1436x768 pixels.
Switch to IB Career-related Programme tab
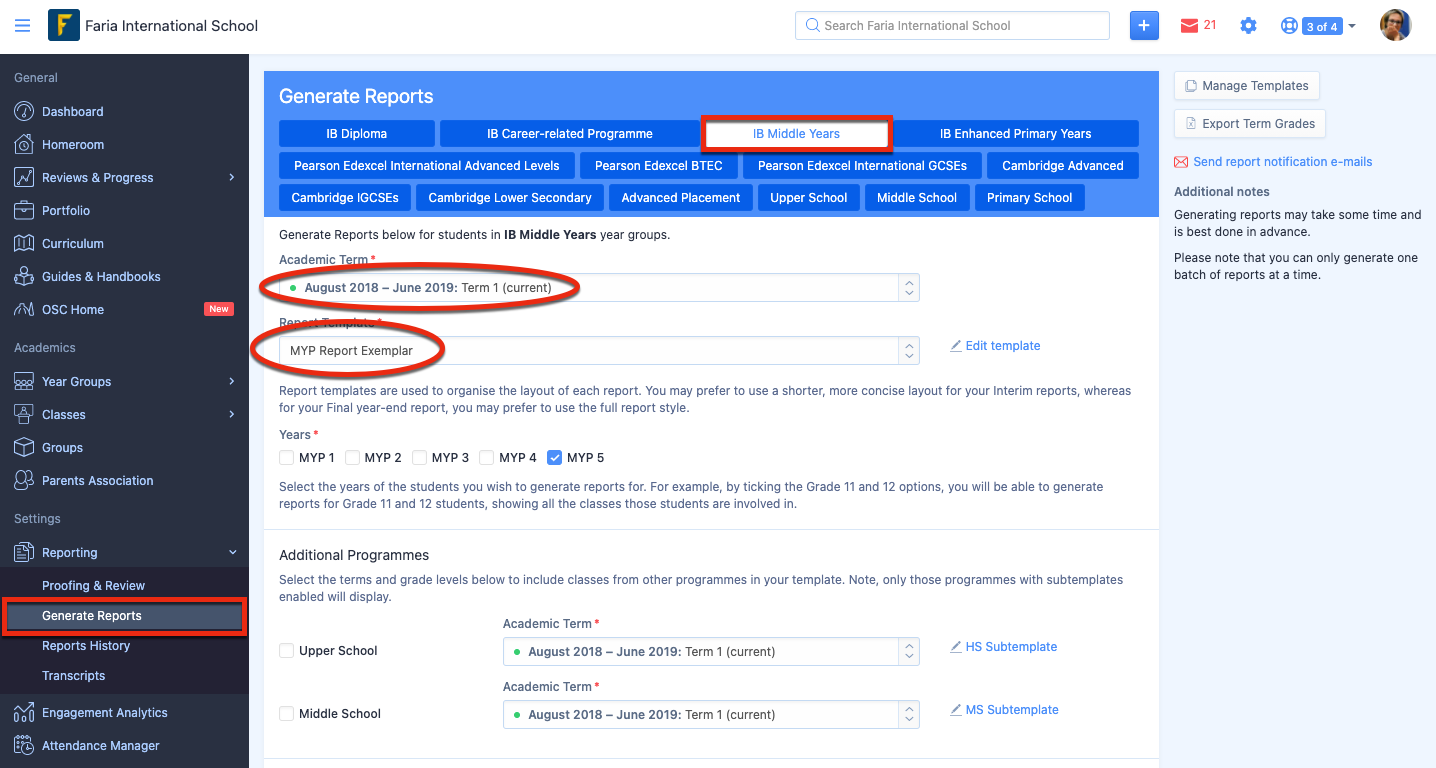570,134
